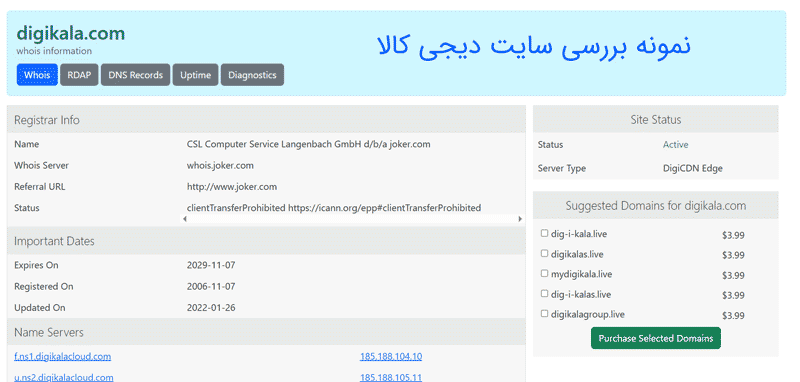Viewport: 800px width, 382px height.
Task: Click the Registrar Info section header
Action: [266, 120]
